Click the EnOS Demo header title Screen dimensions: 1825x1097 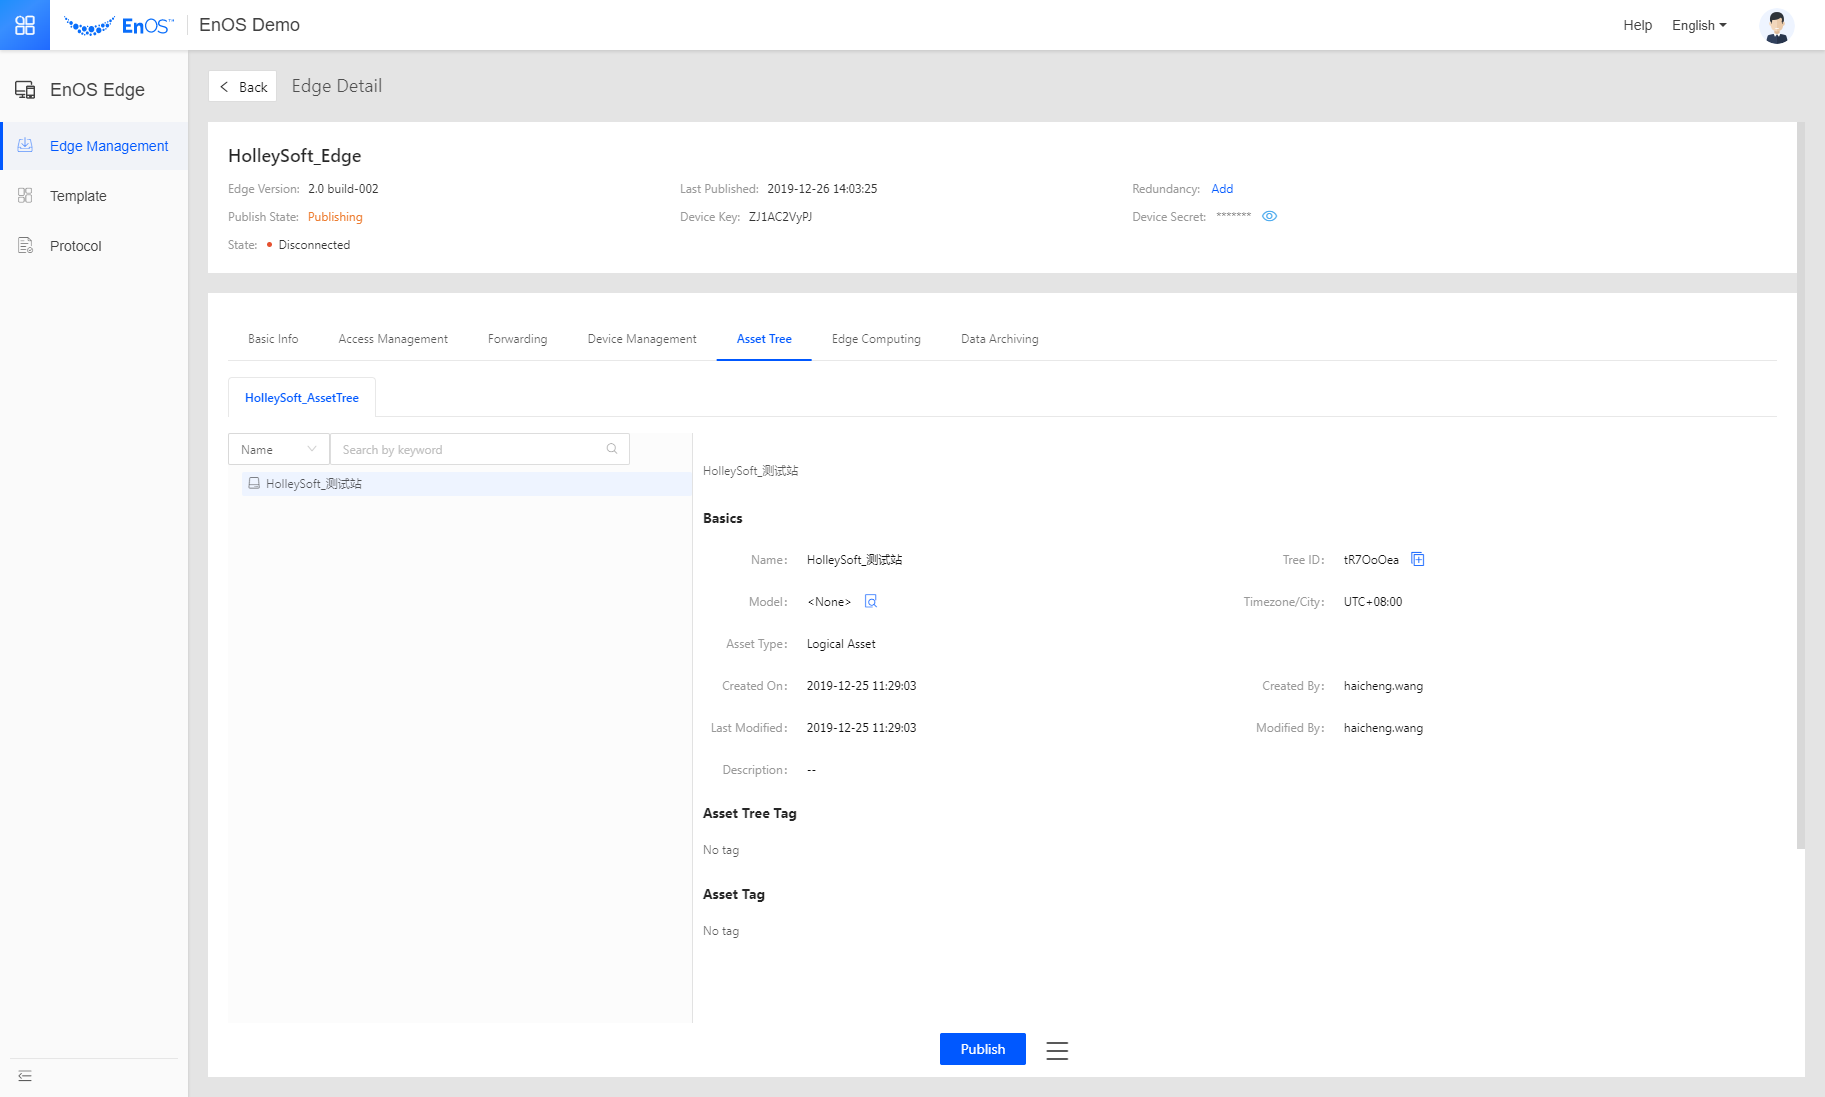[x=249, y=25]
